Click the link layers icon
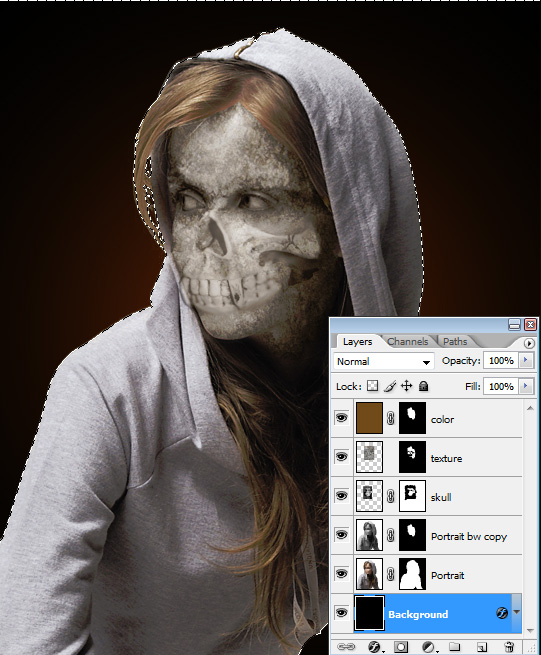Image resolution: width=541 pixels, height=655 pixels. 345,647
